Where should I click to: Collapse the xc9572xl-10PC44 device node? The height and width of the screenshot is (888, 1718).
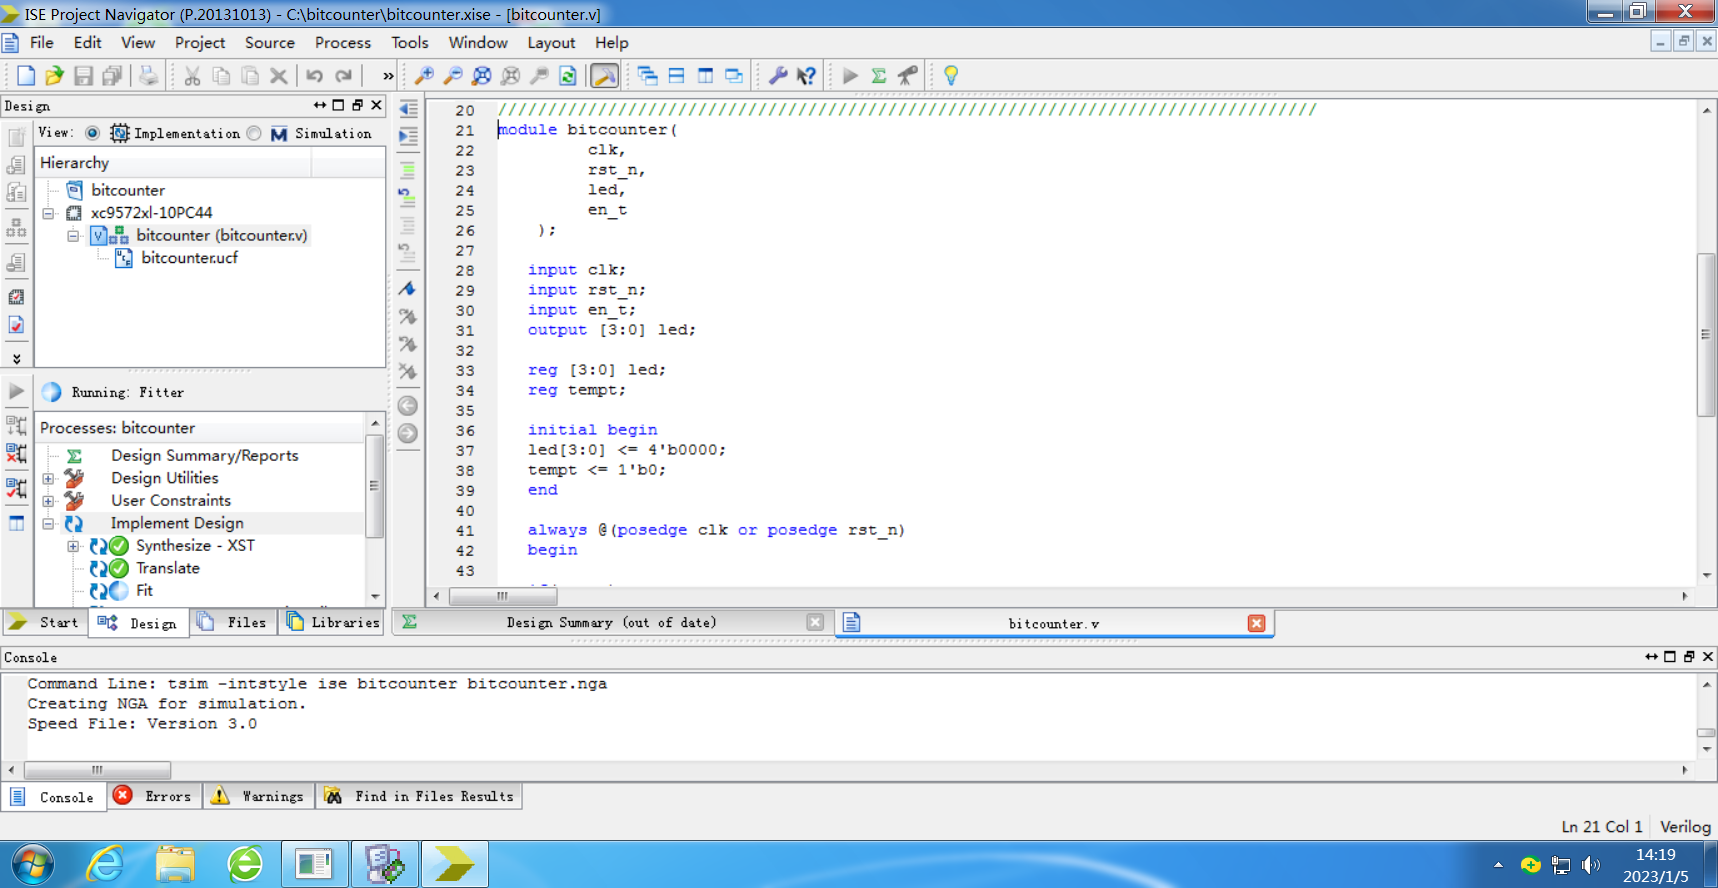pyautogui.click(x=48, y=213)
